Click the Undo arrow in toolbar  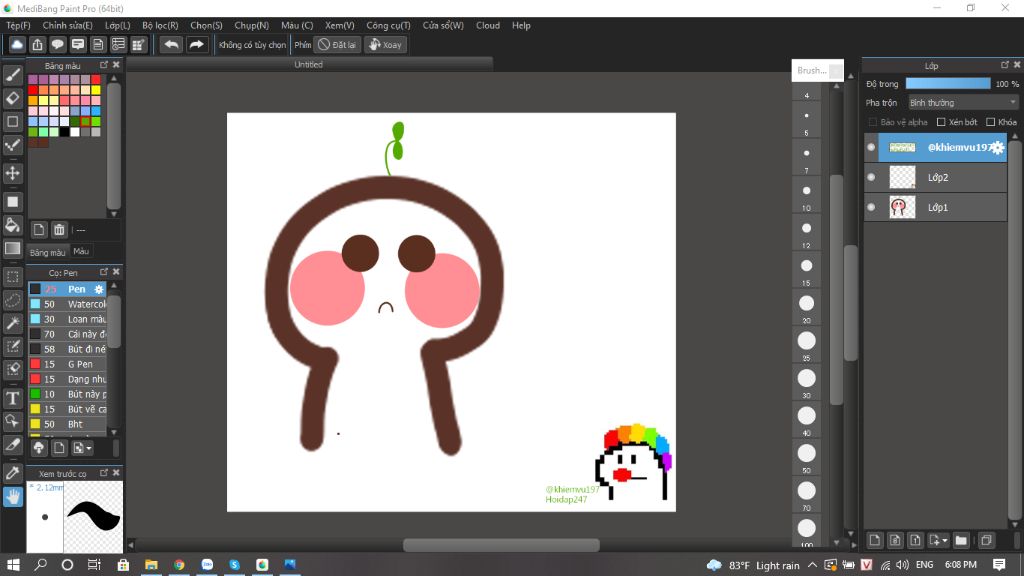[x=171, y=45]
